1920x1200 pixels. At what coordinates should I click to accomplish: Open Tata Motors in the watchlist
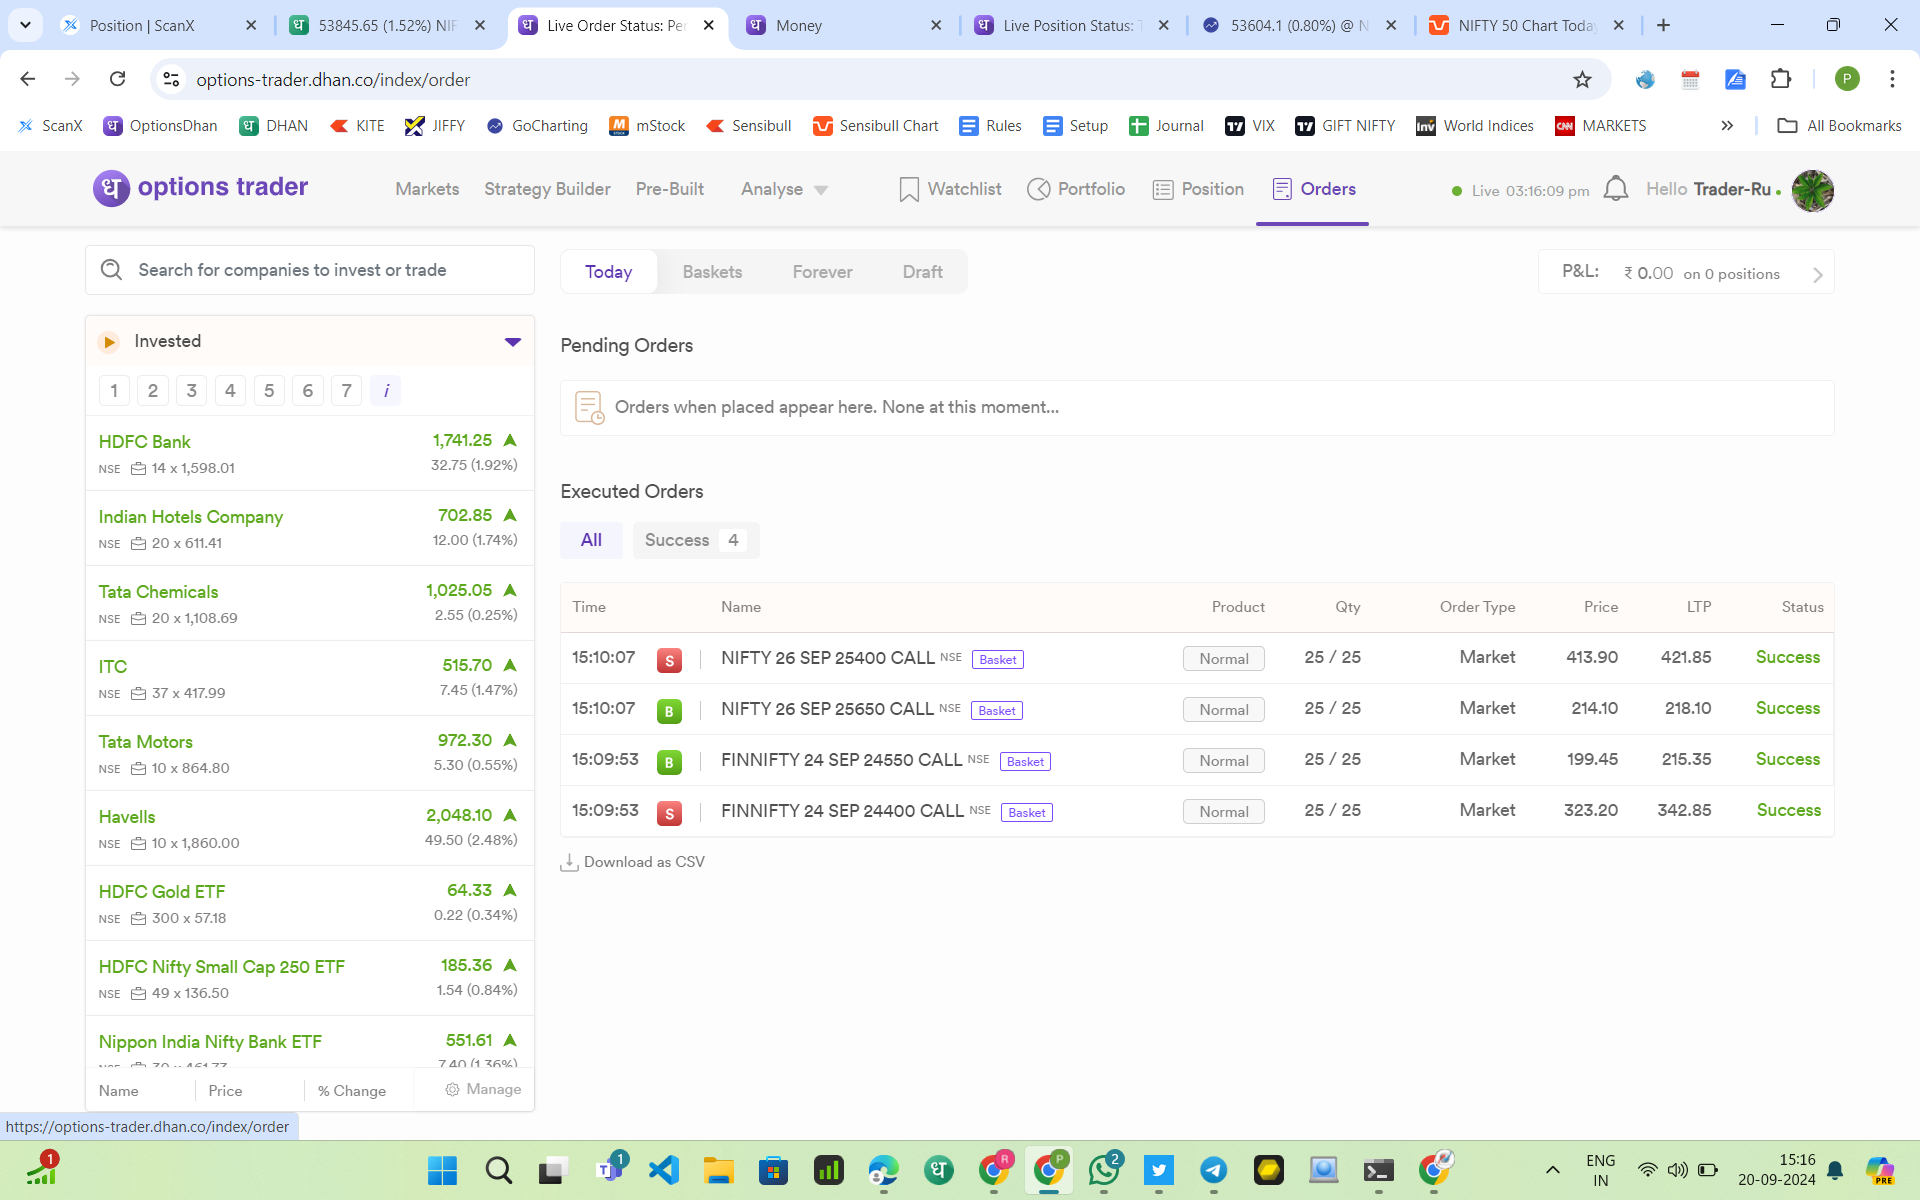click(309, 753)
